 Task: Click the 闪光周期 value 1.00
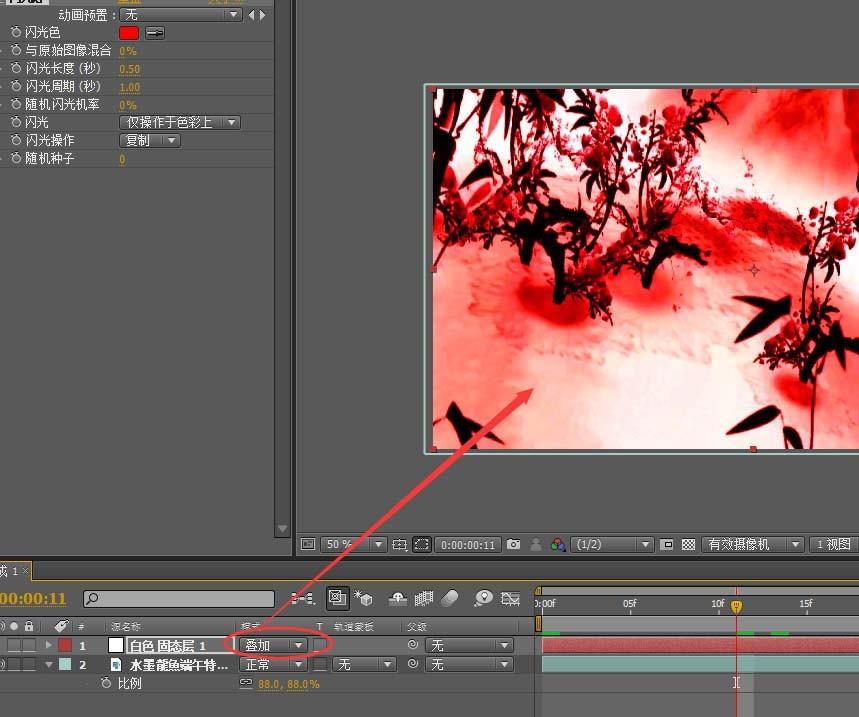[130, 87]
